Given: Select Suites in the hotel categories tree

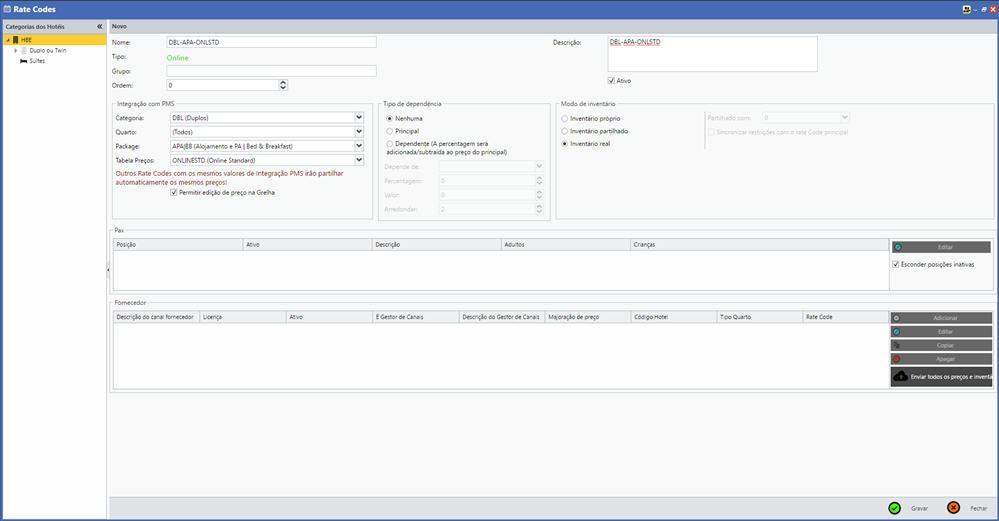Looking at the screenshot, I should click(37, 60).
